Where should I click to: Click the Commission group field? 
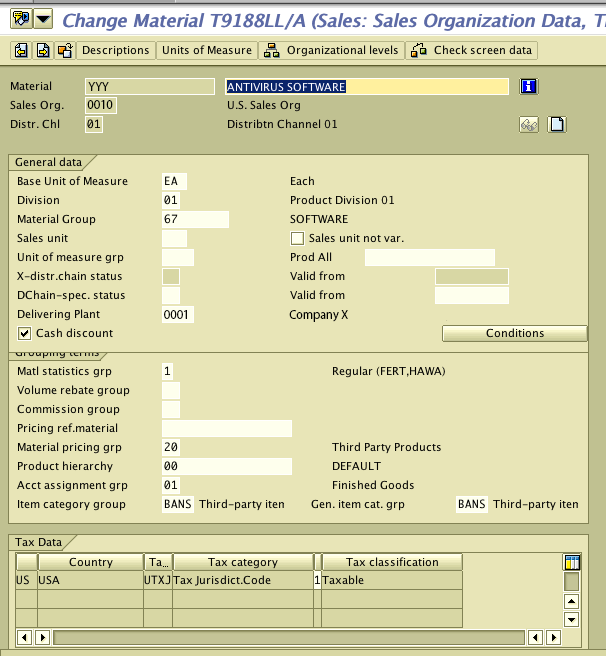tap(171, 409)
